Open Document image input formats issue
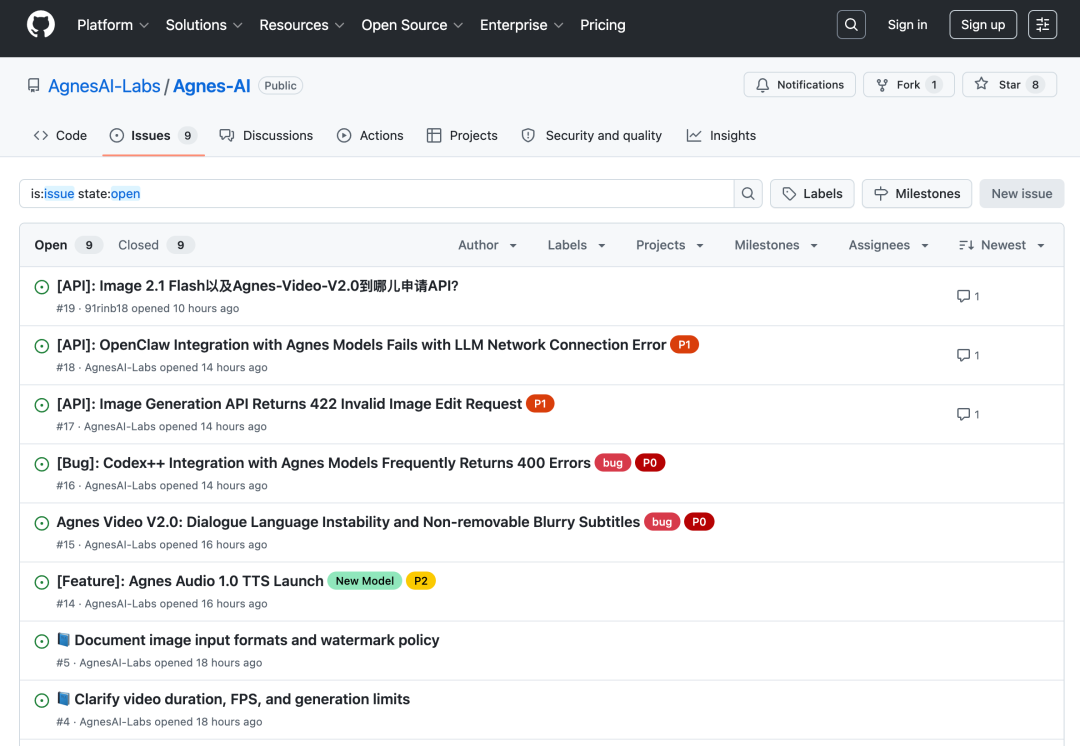This screenshot has width=1080, height=746. [x=248, y=640]
